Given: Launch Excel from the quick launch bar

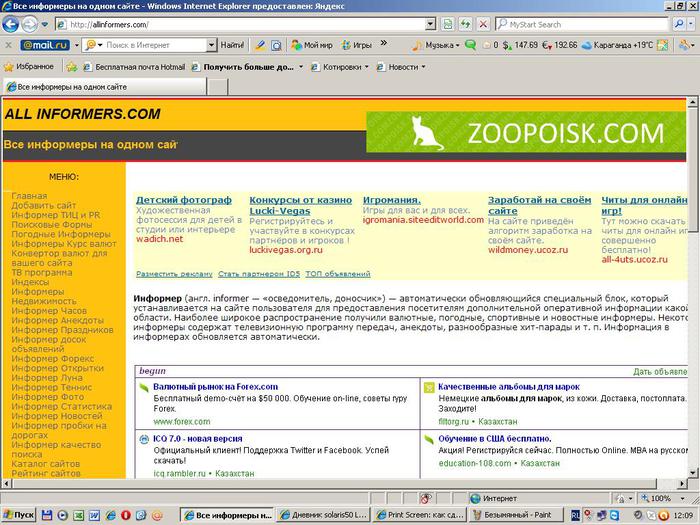Looking at the screenshot, I should (x=79, y=515).
